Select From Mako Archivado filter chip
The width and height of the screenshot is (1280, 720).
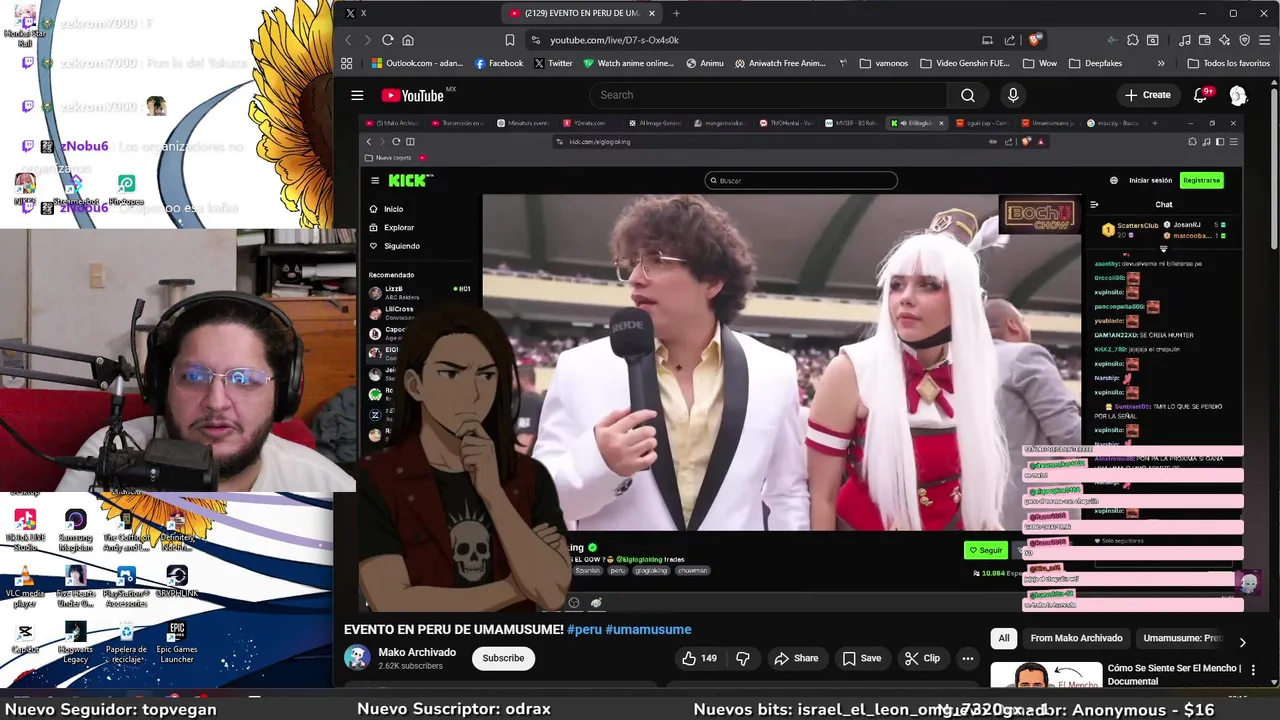pyautogui.click(x=1076, y=638)
